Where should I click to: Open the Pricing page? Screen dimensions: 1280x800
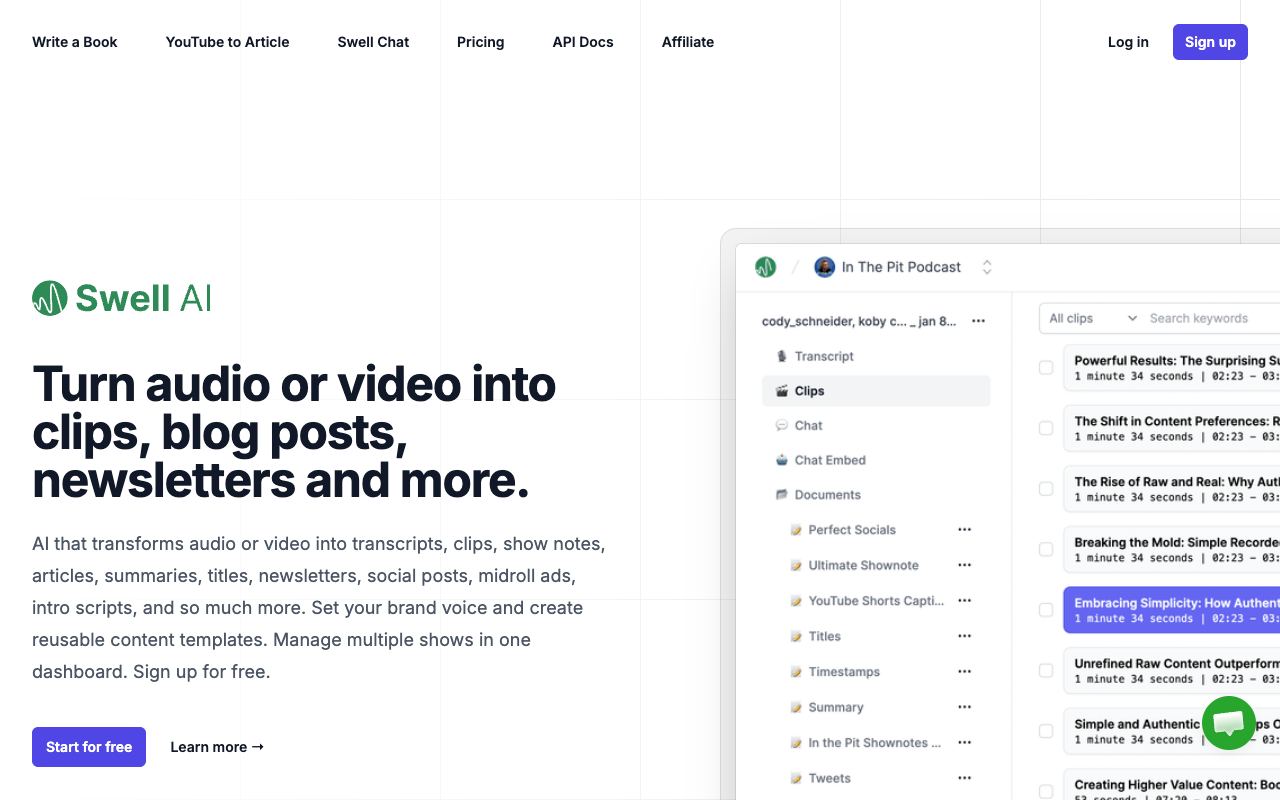click(x=481, y=42)
